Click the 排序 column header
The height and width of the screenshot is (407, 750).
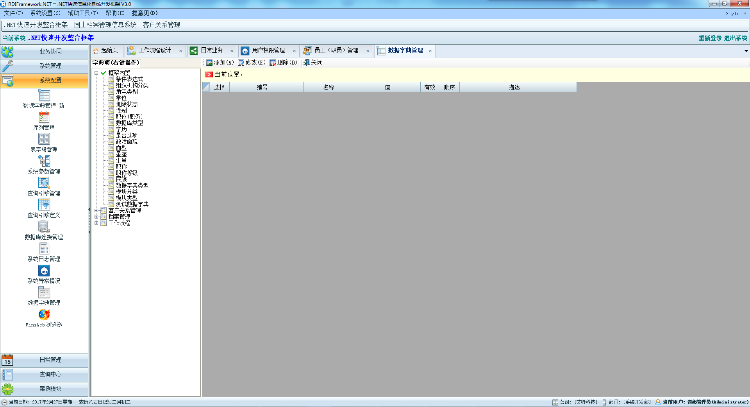(x=450, y=87)
